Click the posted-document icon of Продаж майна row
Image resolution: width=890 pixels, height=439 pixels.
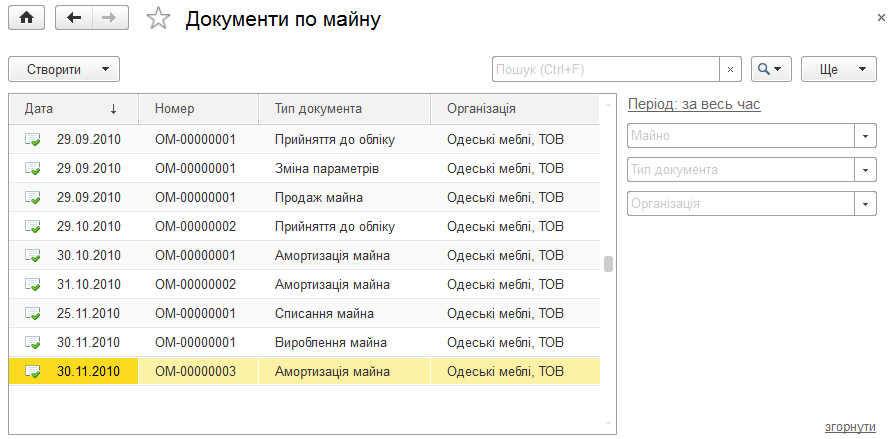(33, 198)
